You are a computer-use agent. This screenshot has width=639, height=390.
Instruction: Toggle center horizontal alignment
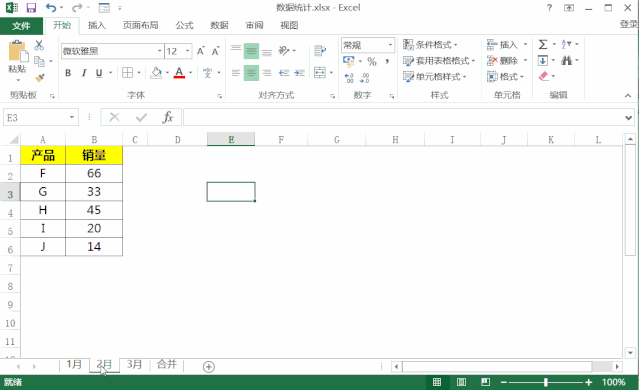point(251,73)
